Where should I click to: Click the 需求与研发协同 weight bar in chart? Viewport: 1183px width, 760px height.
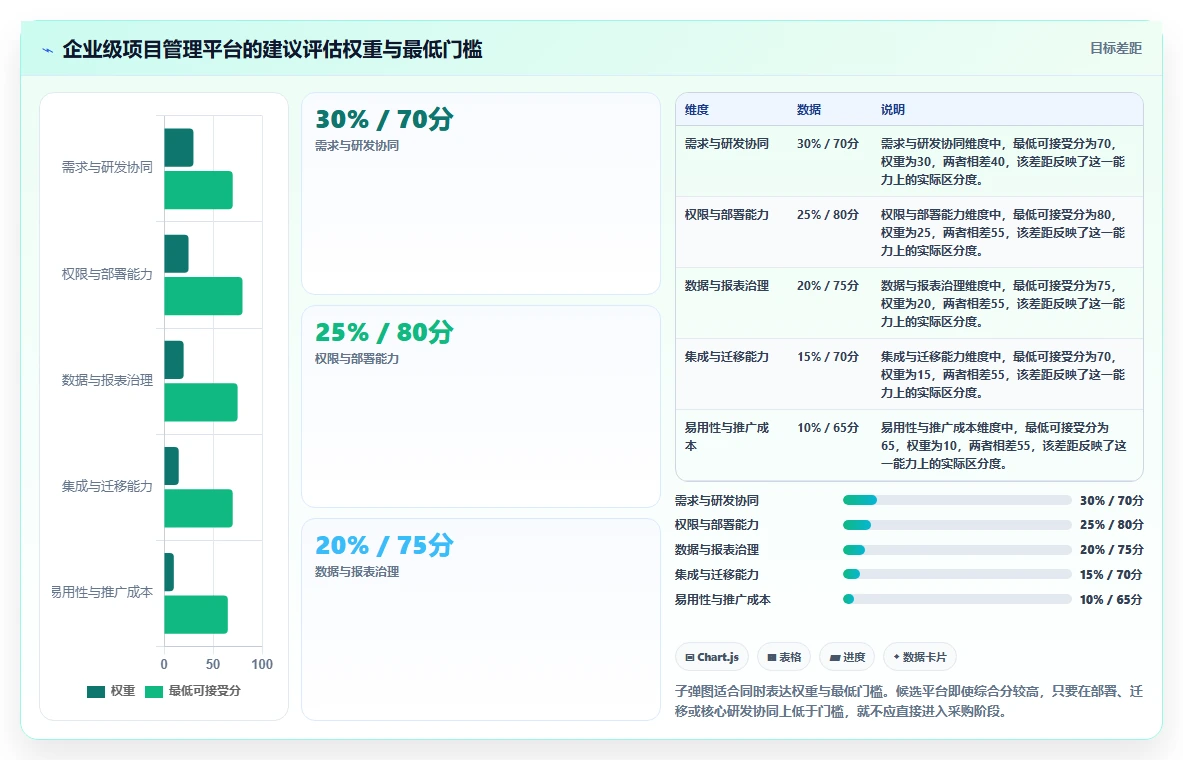point(179,148)
